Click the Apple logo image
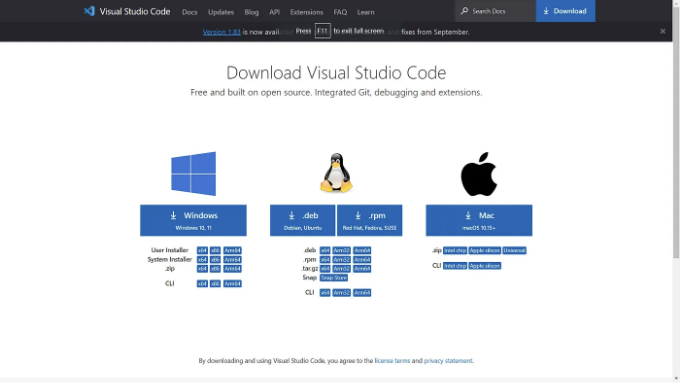 (479, 174)
